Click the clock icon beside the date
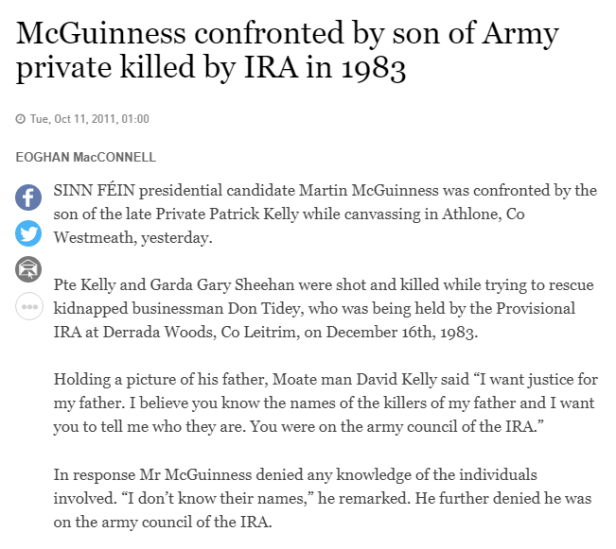 21,119
